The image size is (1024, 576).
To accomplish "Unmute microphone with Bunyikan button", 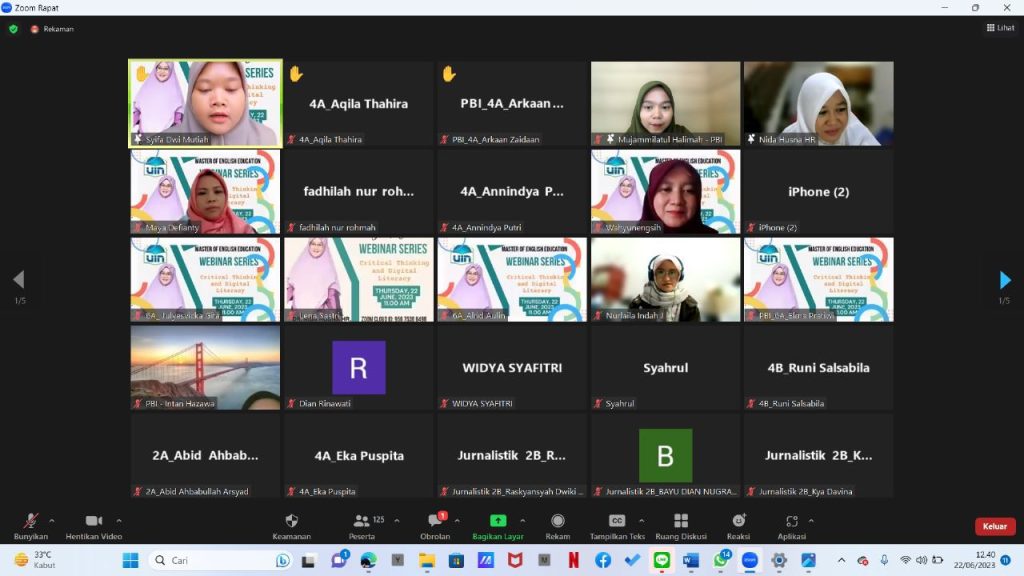I will 30,521.
